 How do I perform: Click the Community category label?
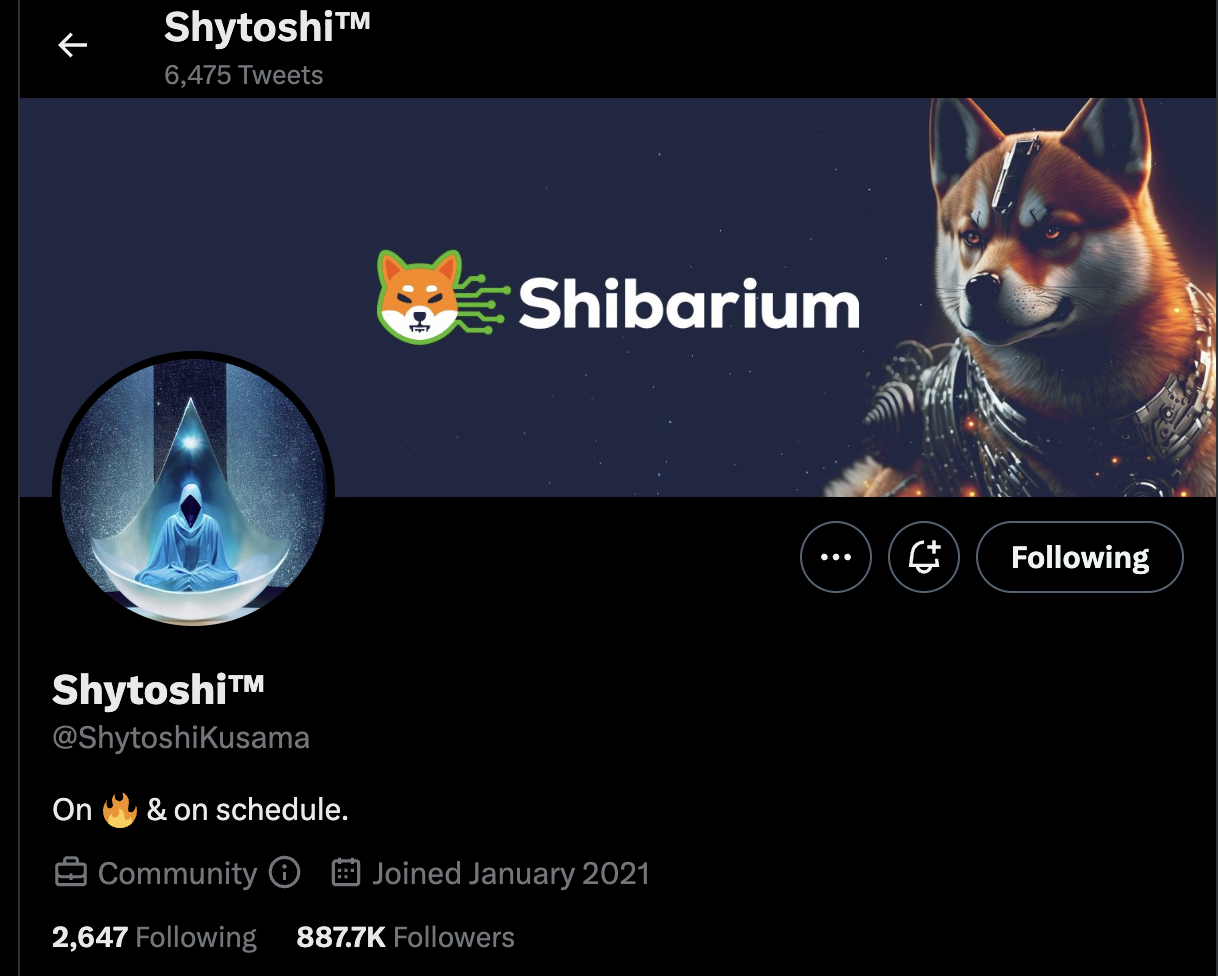177,873
